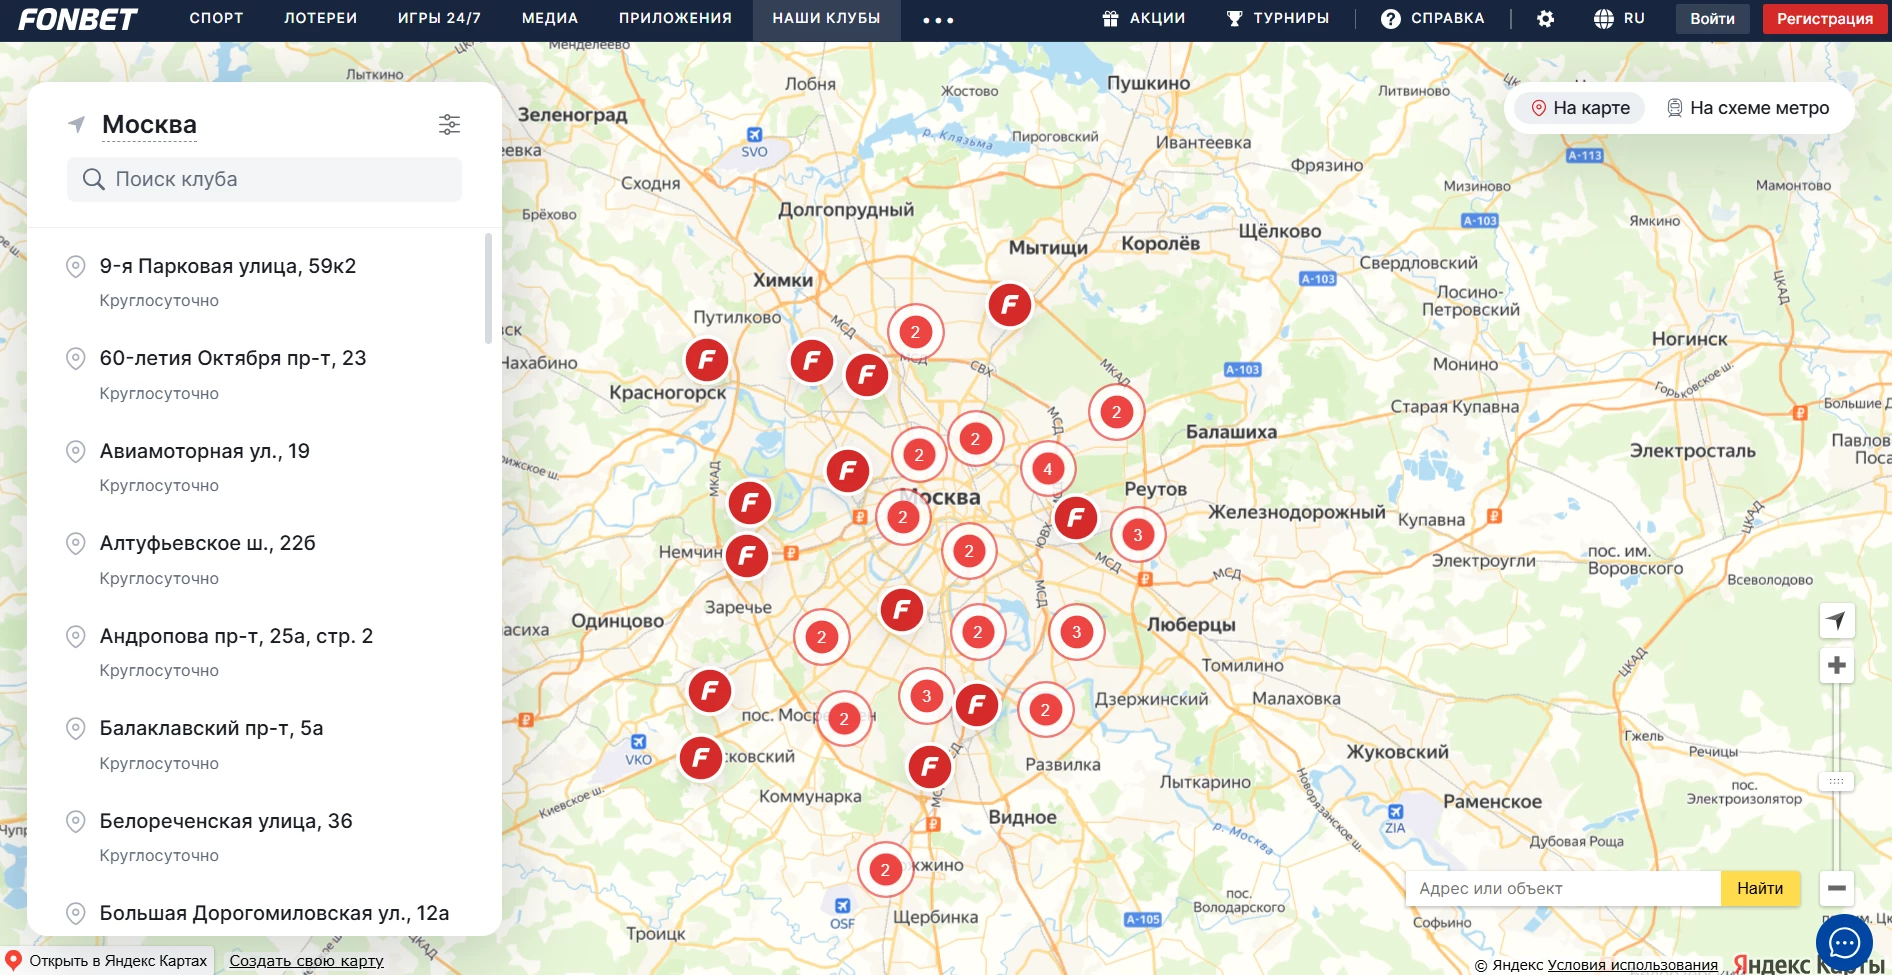This screenshot has width=1892, height=975.
Task: Switch to 'На карте' view
Action: pos(1580,108)
